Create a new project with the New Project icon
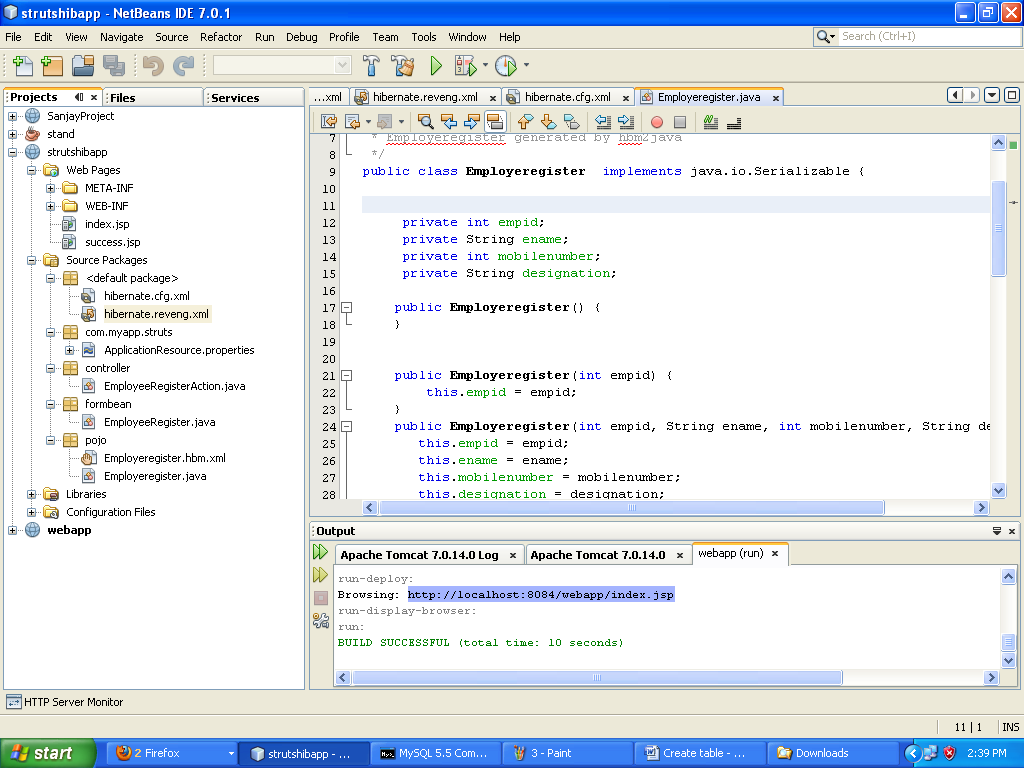This screenshot has width=1024, height=768. pos(49,65)
